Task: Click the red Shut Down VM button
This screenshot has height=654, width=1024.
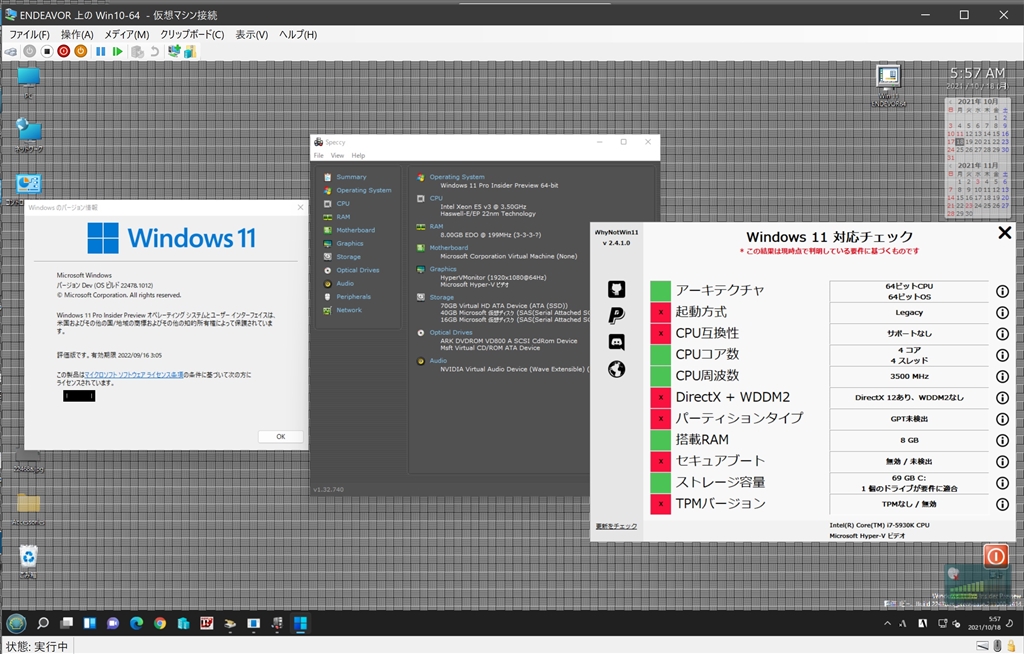Action: click(x=63, y=51)
